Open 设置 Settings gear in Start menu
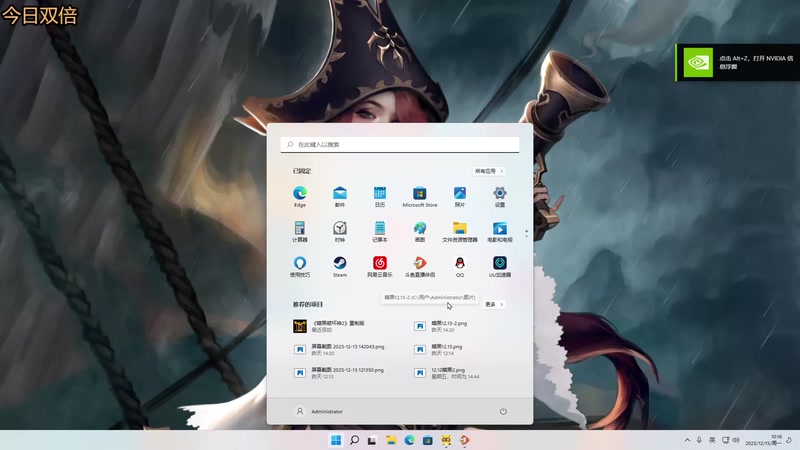 (x=499, y=196)
